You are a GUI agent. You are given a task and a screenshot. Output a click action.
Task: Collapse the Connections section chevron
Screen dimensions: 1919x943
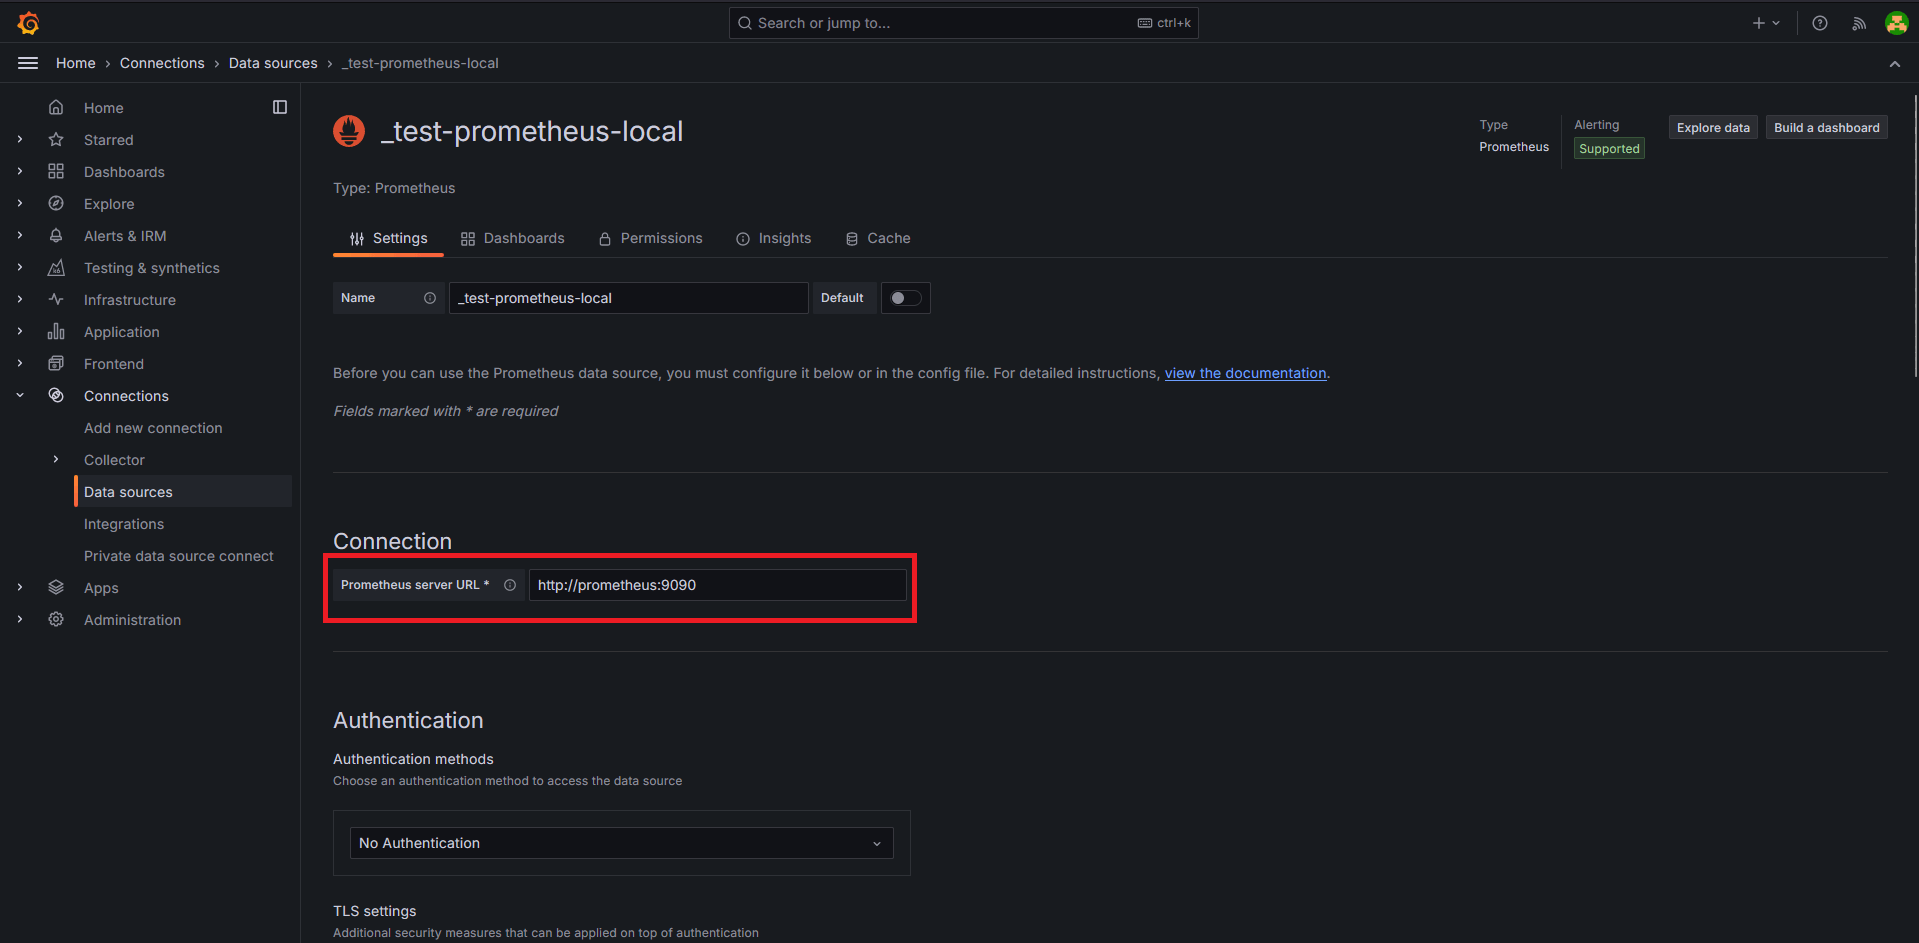[x=20, y=396]
